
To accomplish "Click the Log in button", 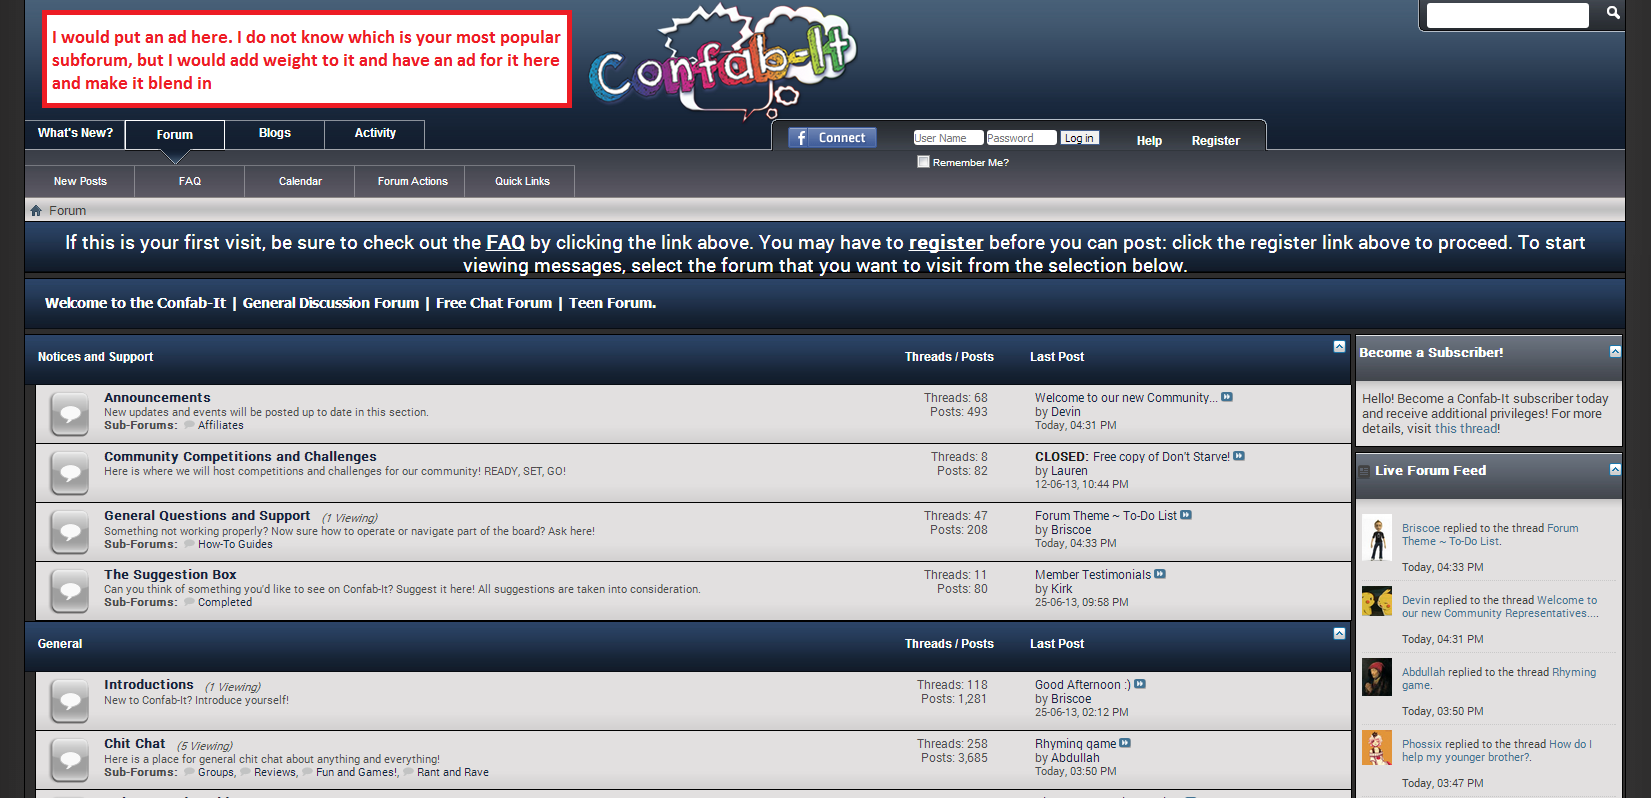I will tap(1079, 138).
